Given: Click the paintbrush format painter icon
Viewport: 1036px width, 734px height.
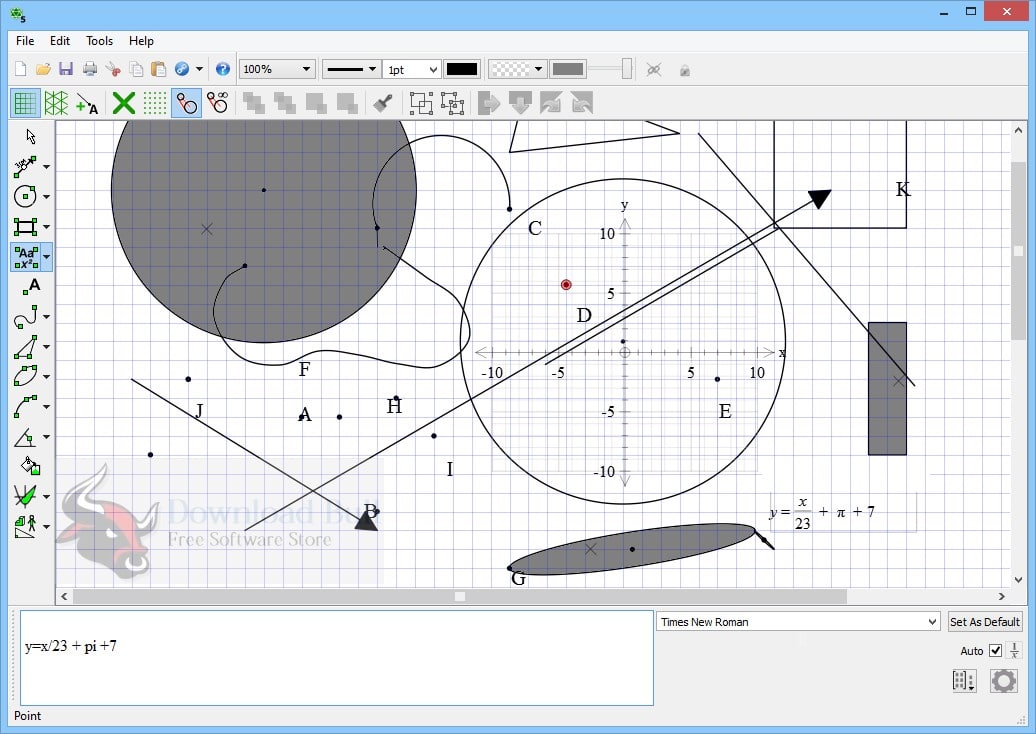Looking at the screenshot, I should click(381, 102).
